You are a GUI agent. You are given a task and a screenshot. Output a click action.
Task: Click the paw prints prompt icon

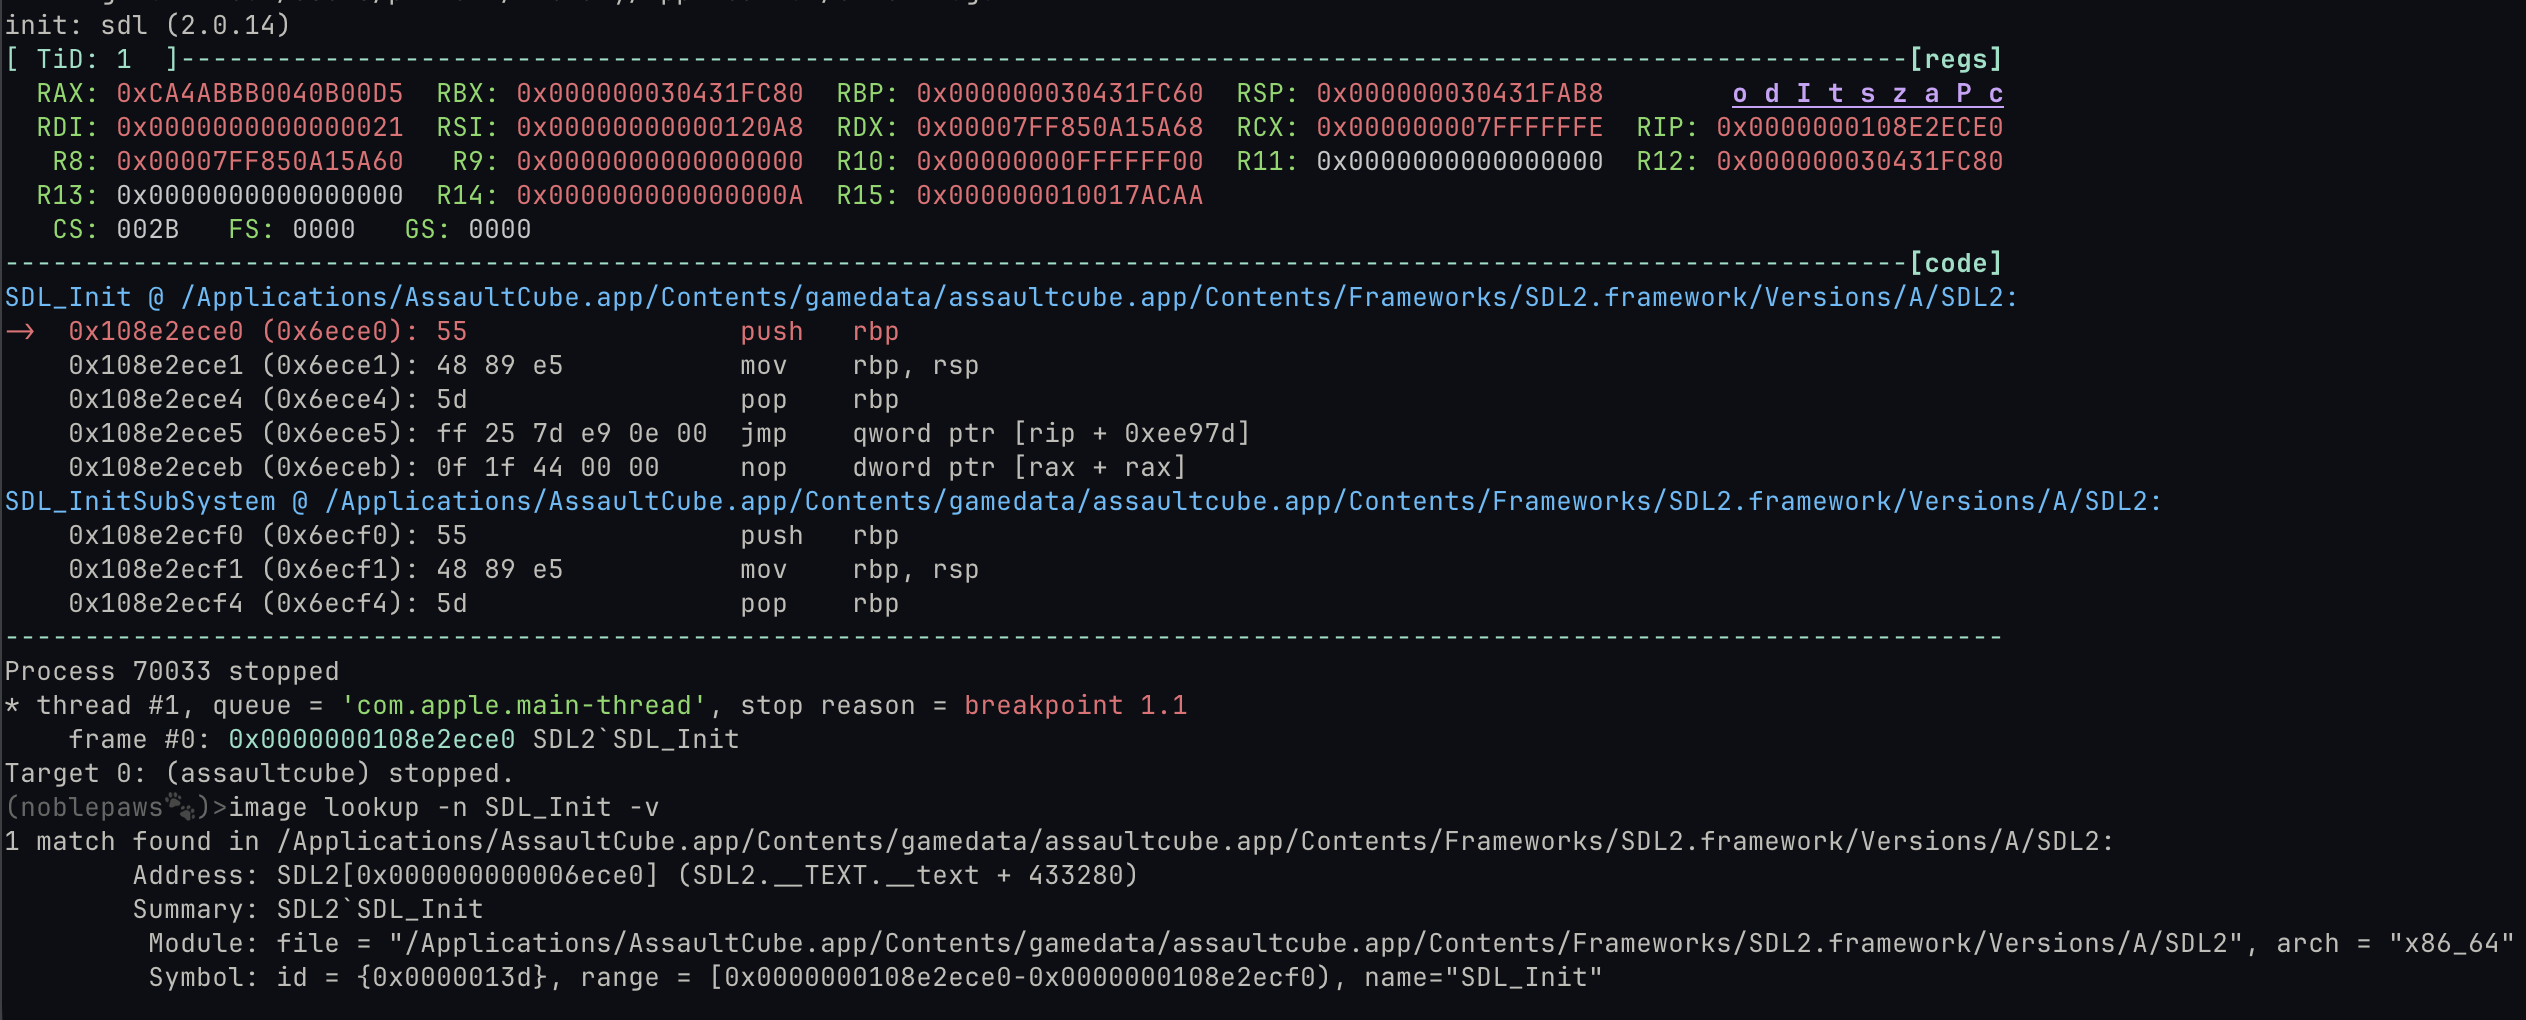181,806
